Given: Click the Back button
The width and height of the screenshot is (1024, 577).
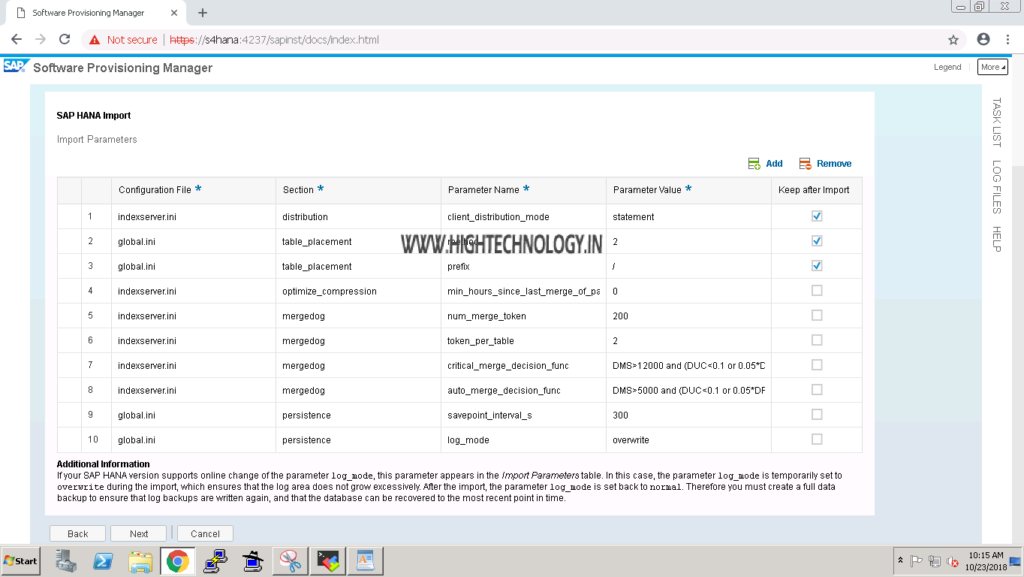Looking at the screenshot, I should [x=78, y=533].
